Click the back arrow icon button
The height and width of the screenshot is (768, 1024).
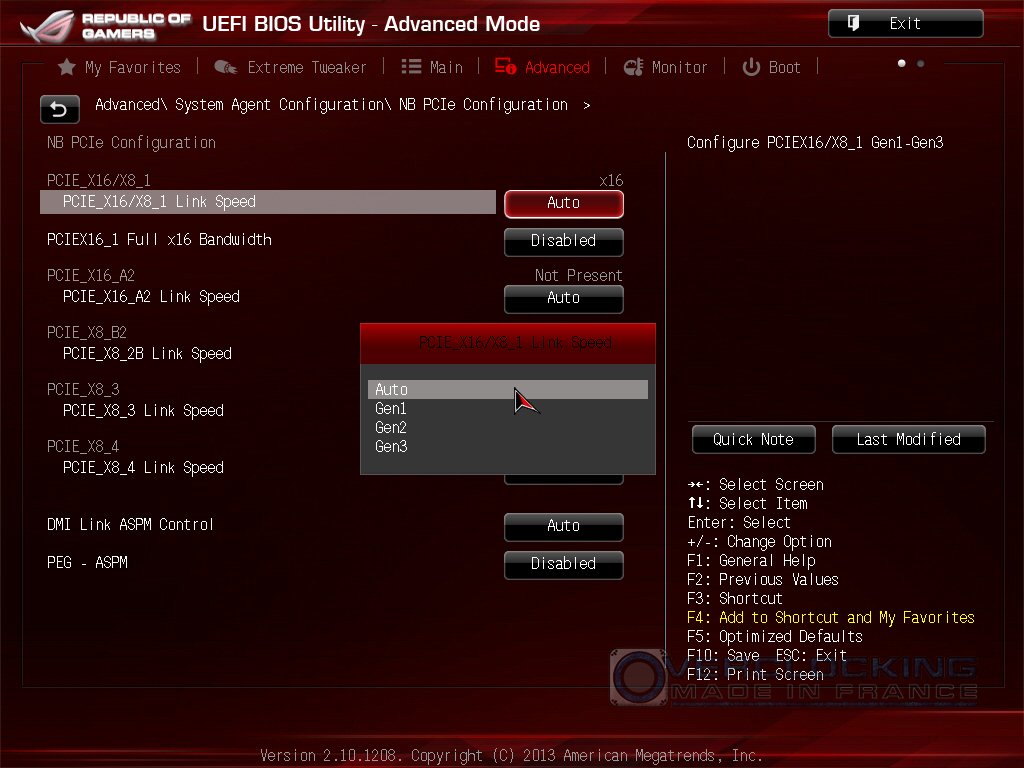pyautogui.click(x=59, y=109)
